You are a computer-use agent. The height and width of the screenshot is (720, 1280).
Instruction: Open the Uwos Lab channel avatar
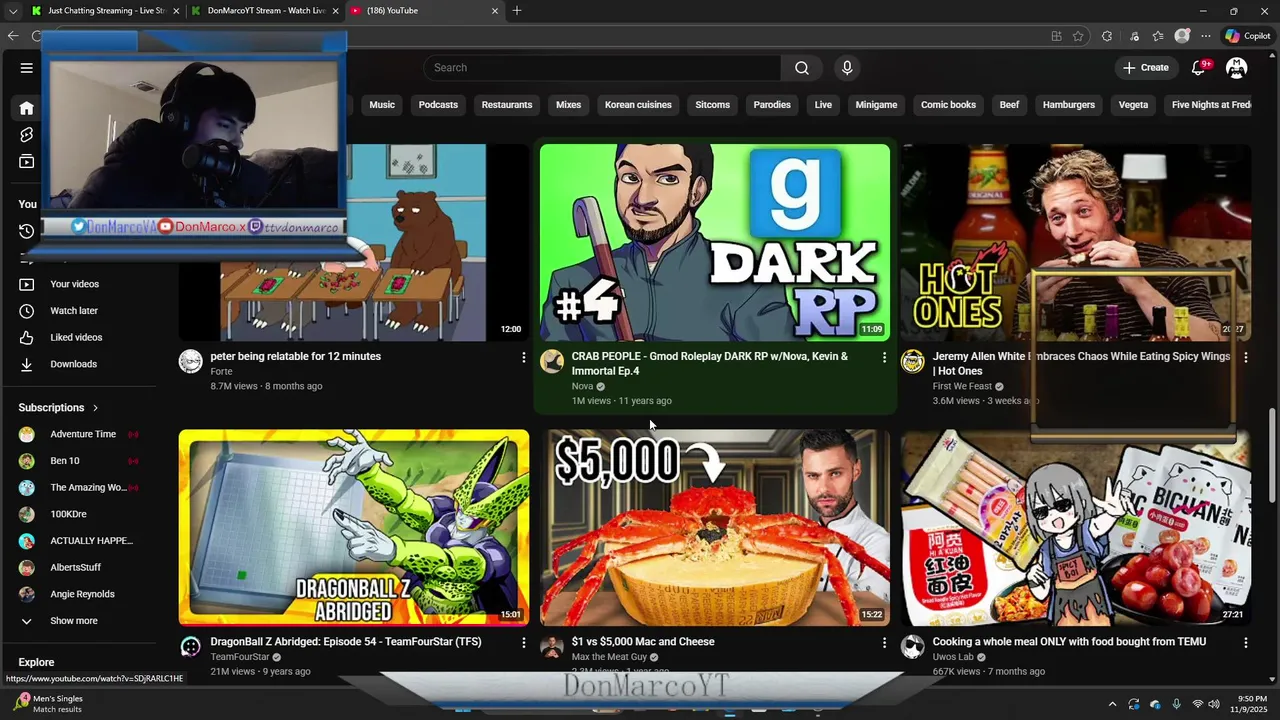(x=913, y=647)
